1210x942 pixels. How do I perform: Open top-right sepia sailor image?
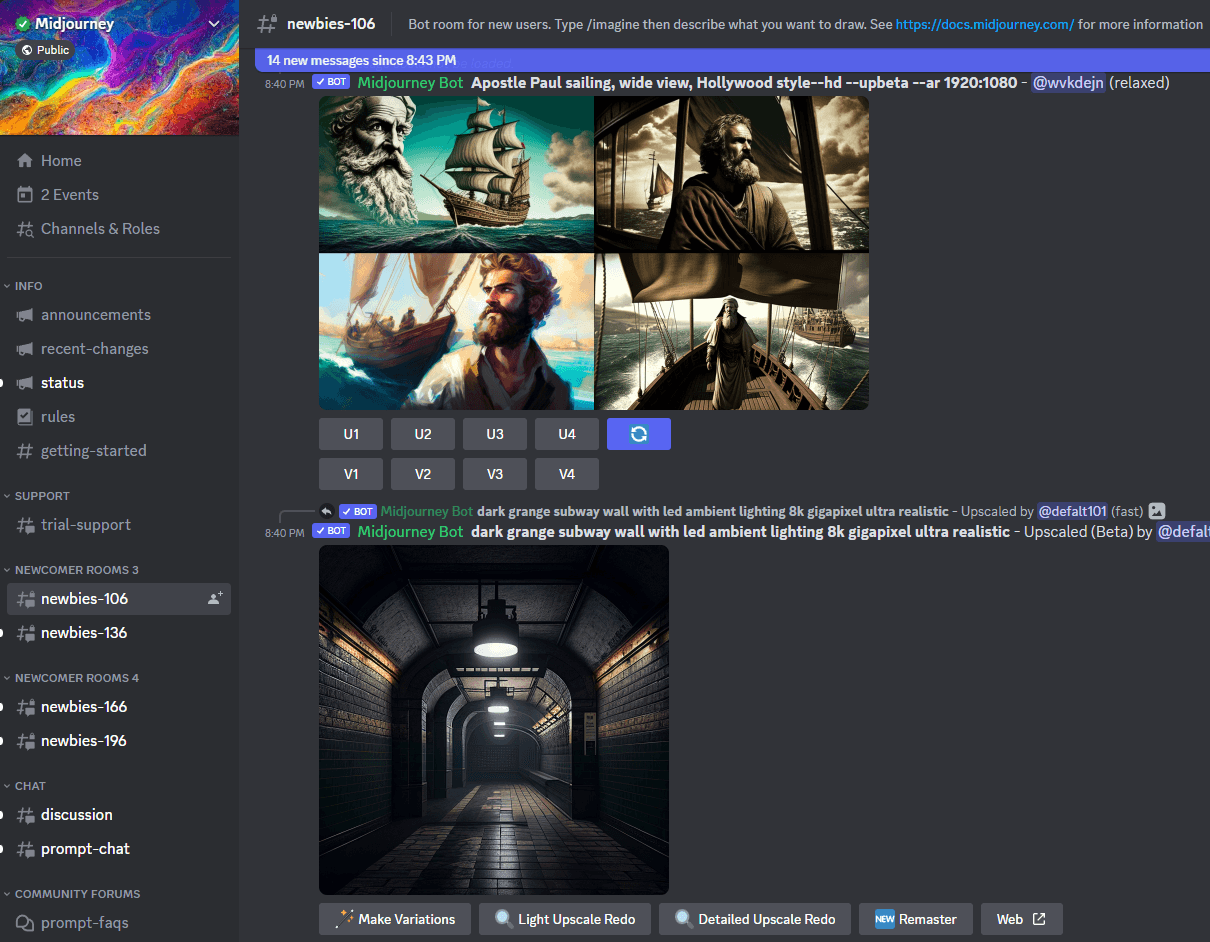click(732, 174)
